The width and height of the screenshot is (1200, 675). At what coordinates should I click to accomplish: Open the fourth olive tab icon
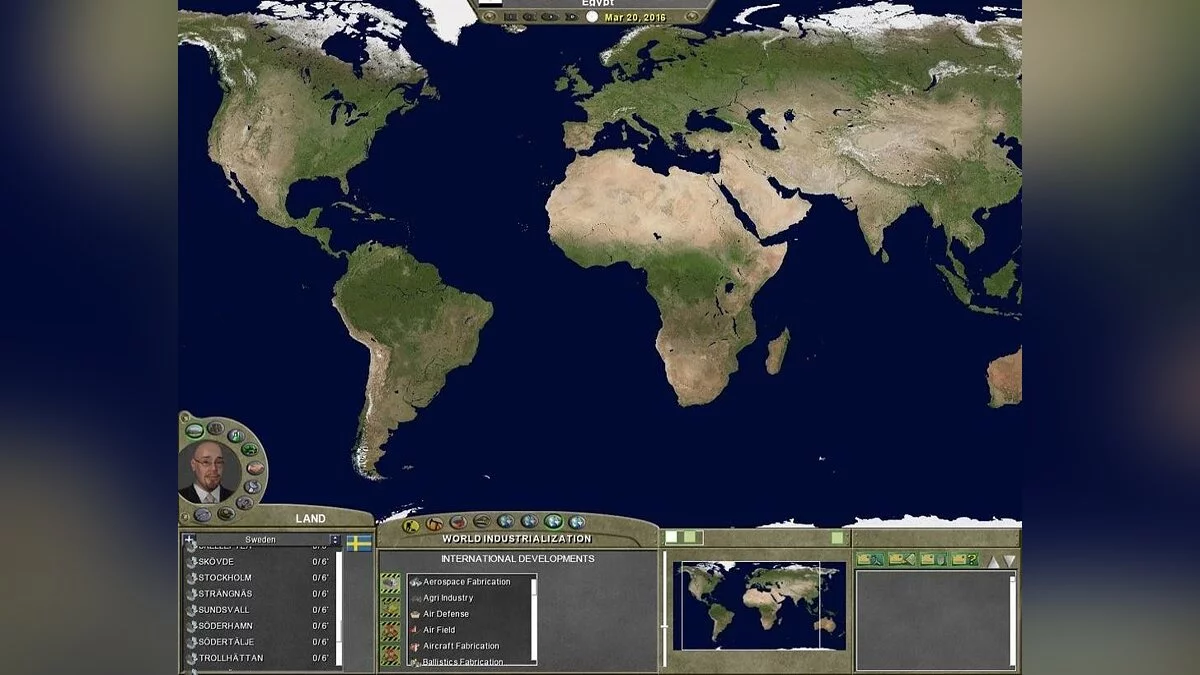(482, 522)
